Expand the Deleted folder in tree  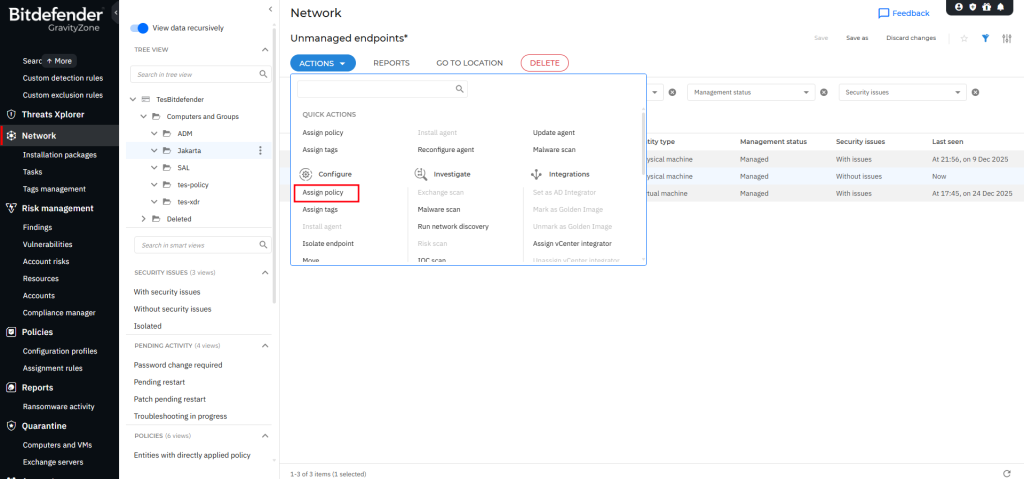(143, 218)
